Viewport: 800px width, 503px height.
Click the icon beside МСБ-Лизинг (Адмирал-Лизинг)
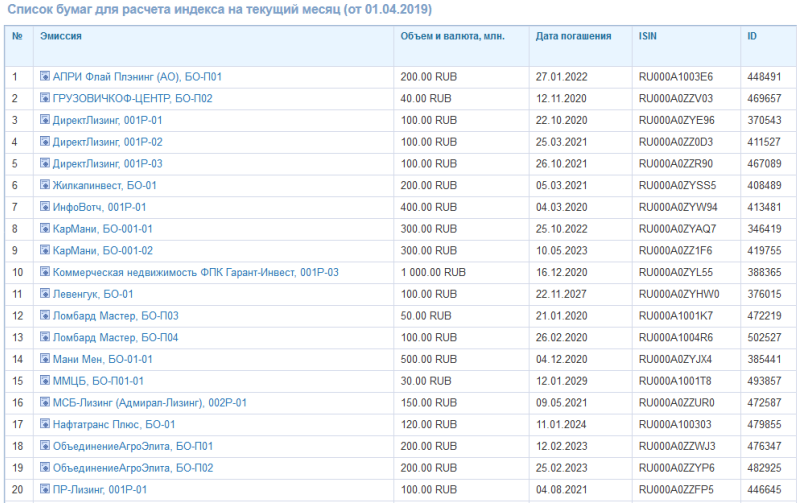tap(45, 402)
